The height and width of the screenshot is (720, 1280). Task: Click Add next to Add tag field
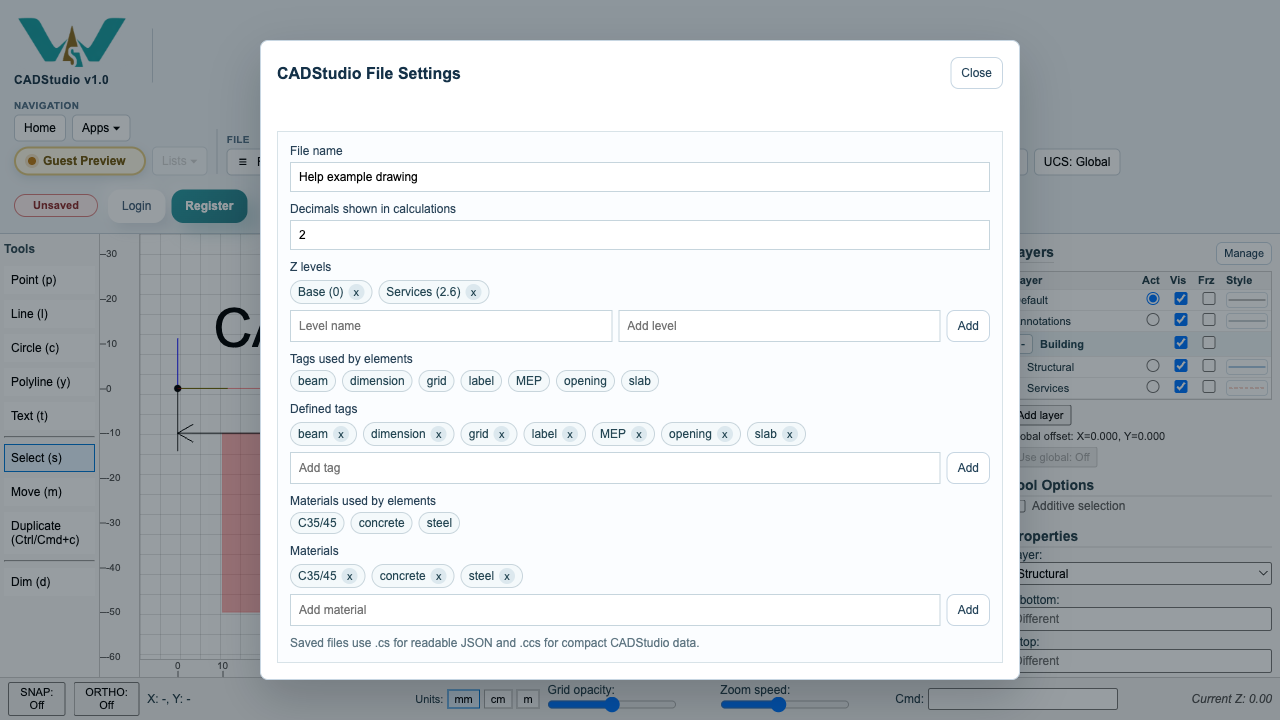coord(968,468)
